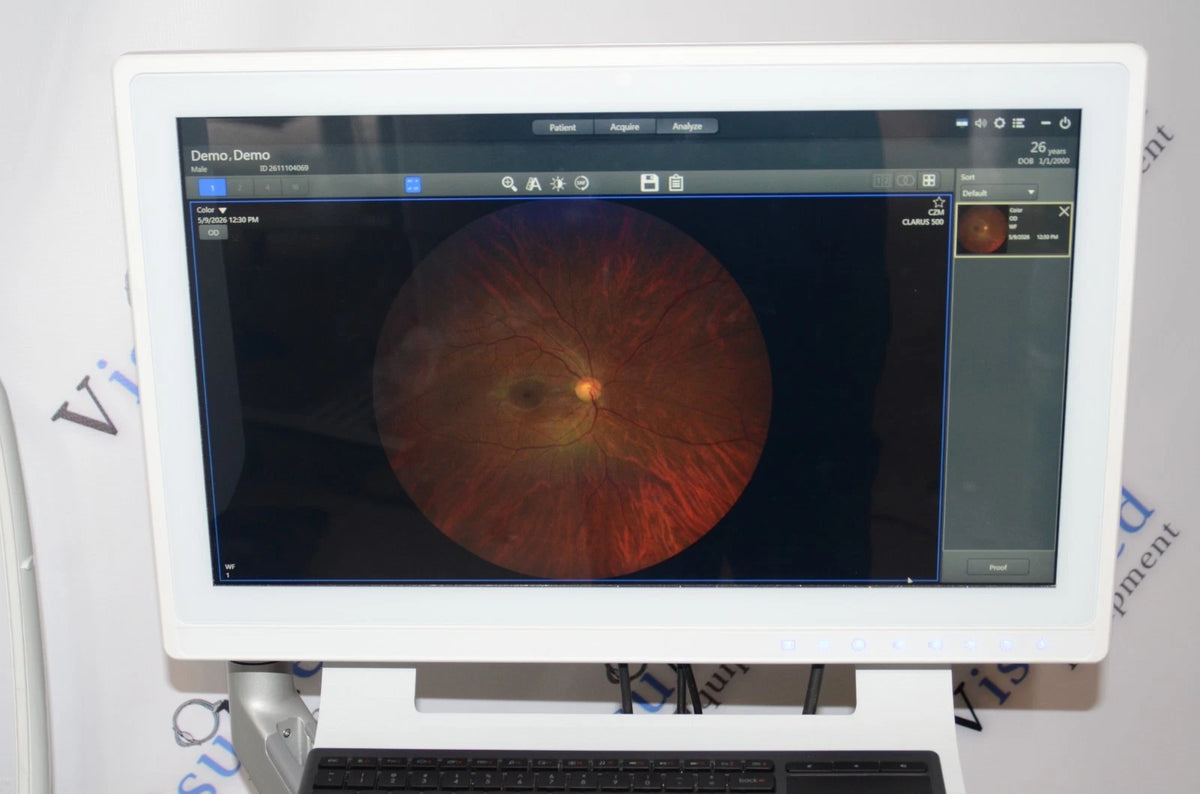This screenshot has height=794, width=1200.
Task: Open the annotation text tool
Action: pos(533,183)
